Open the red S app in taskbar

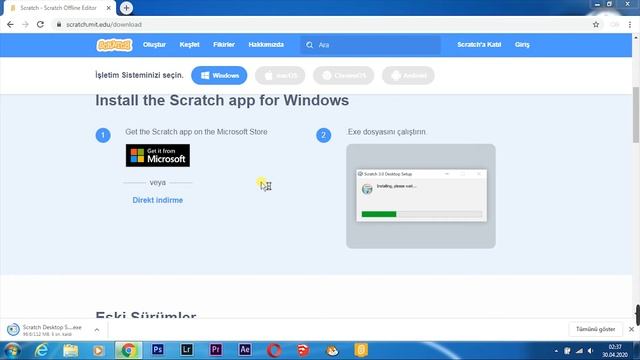tap(303, 350)
